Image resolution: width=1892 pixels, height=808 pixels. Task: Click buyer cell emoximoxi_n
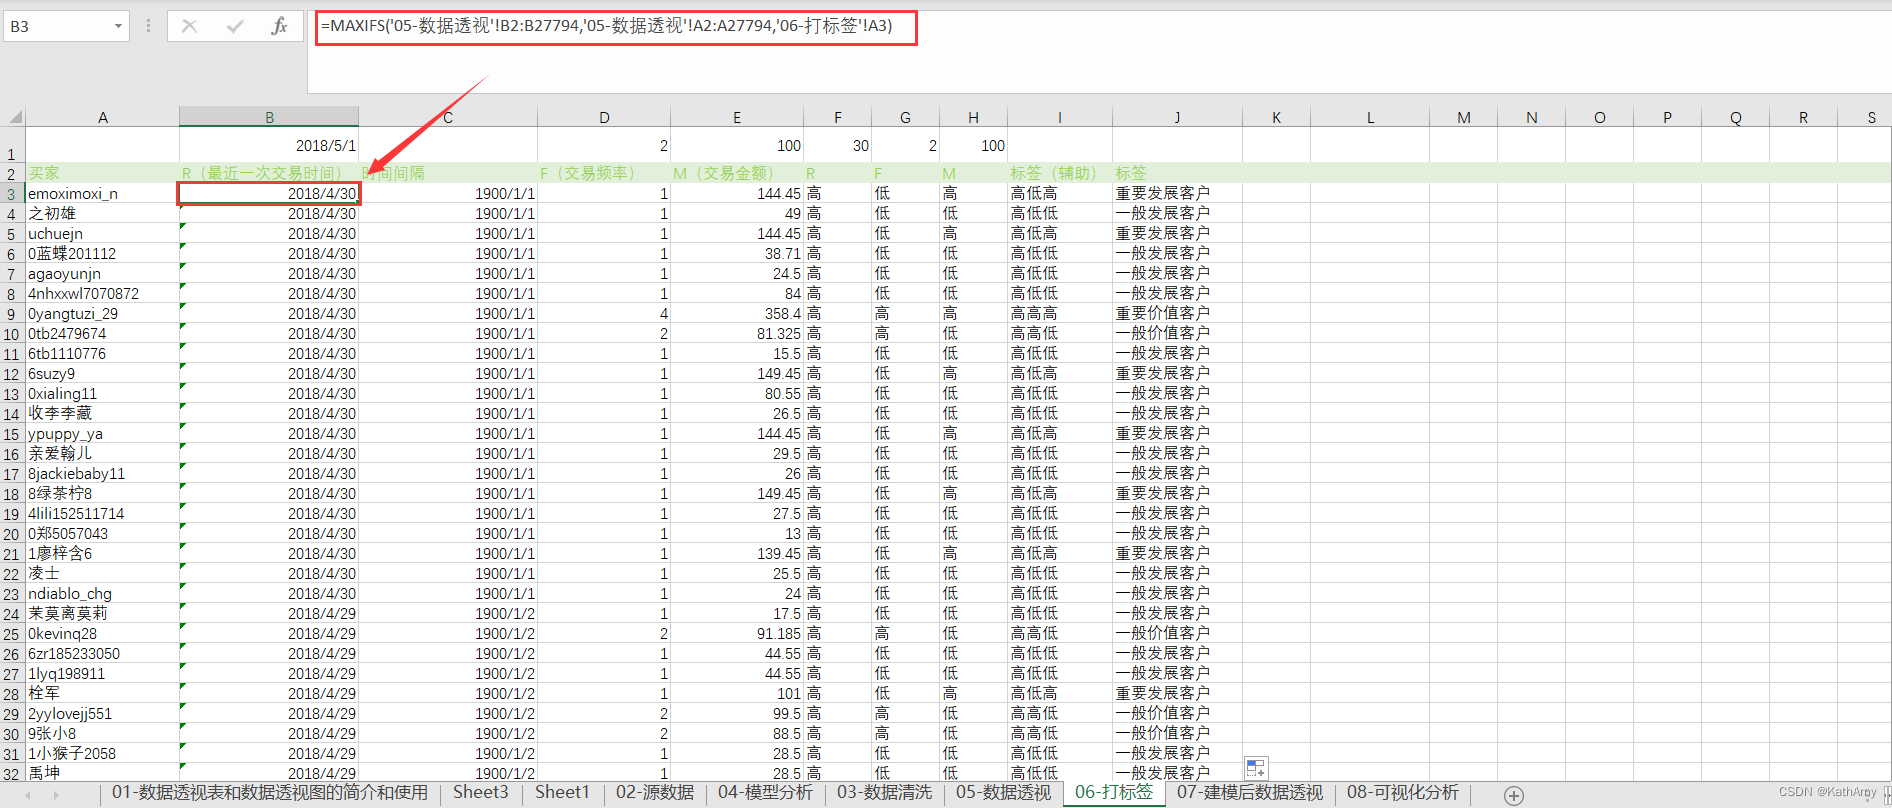tap(102, 194)
